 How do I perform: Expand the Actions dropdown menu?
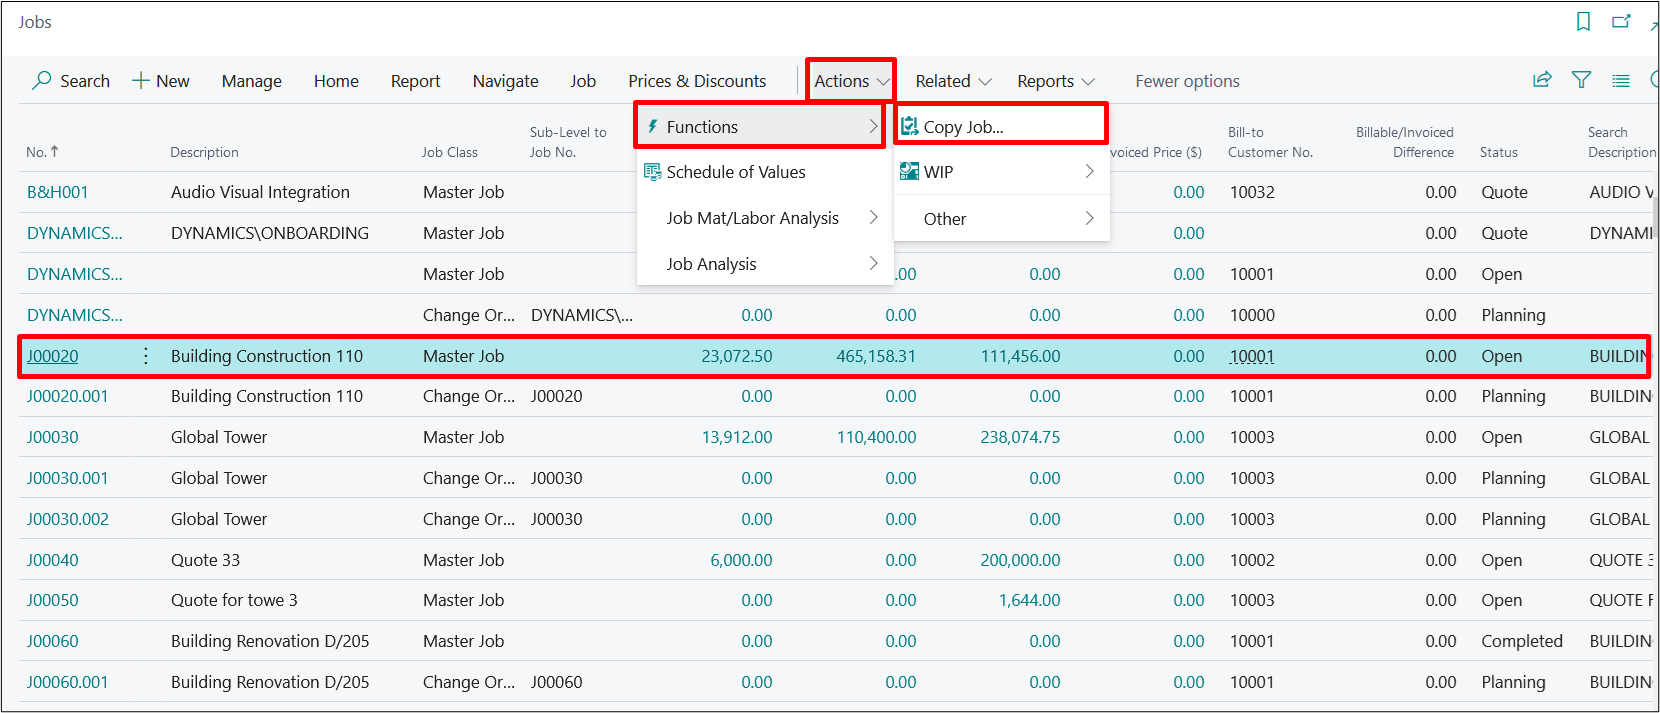point(851,81)
